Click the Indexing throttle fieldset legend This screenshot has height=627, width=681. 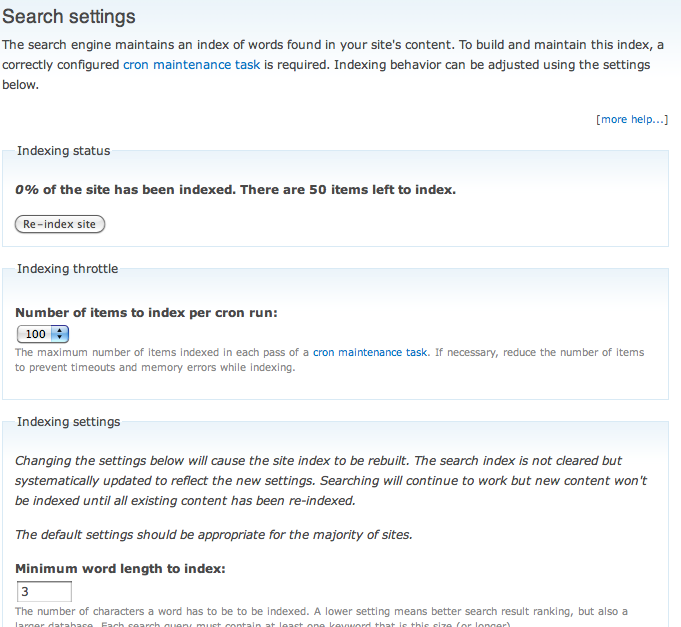click(67, 269)
